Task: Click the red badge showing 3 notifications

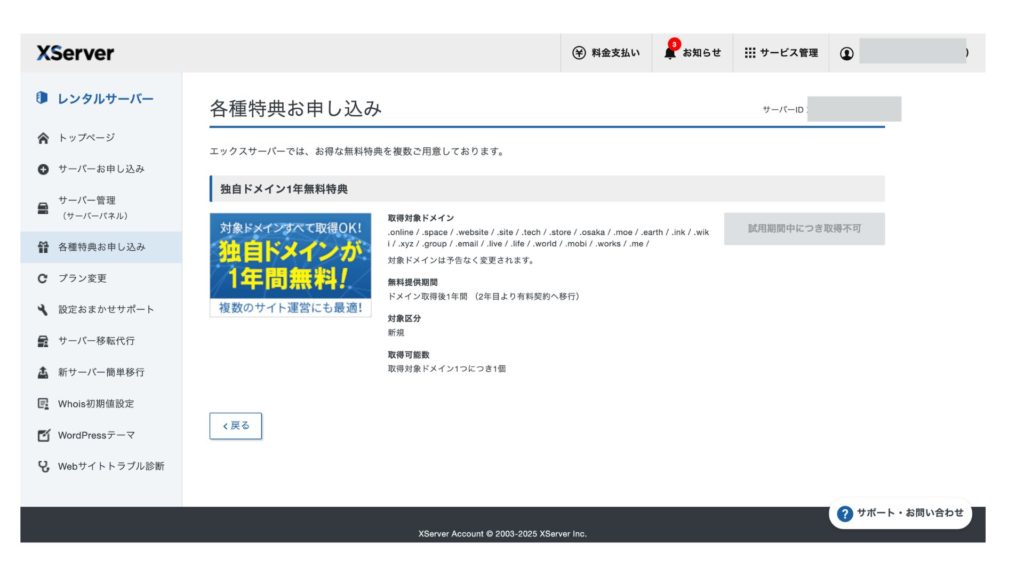Action: (x=673, y=44)
